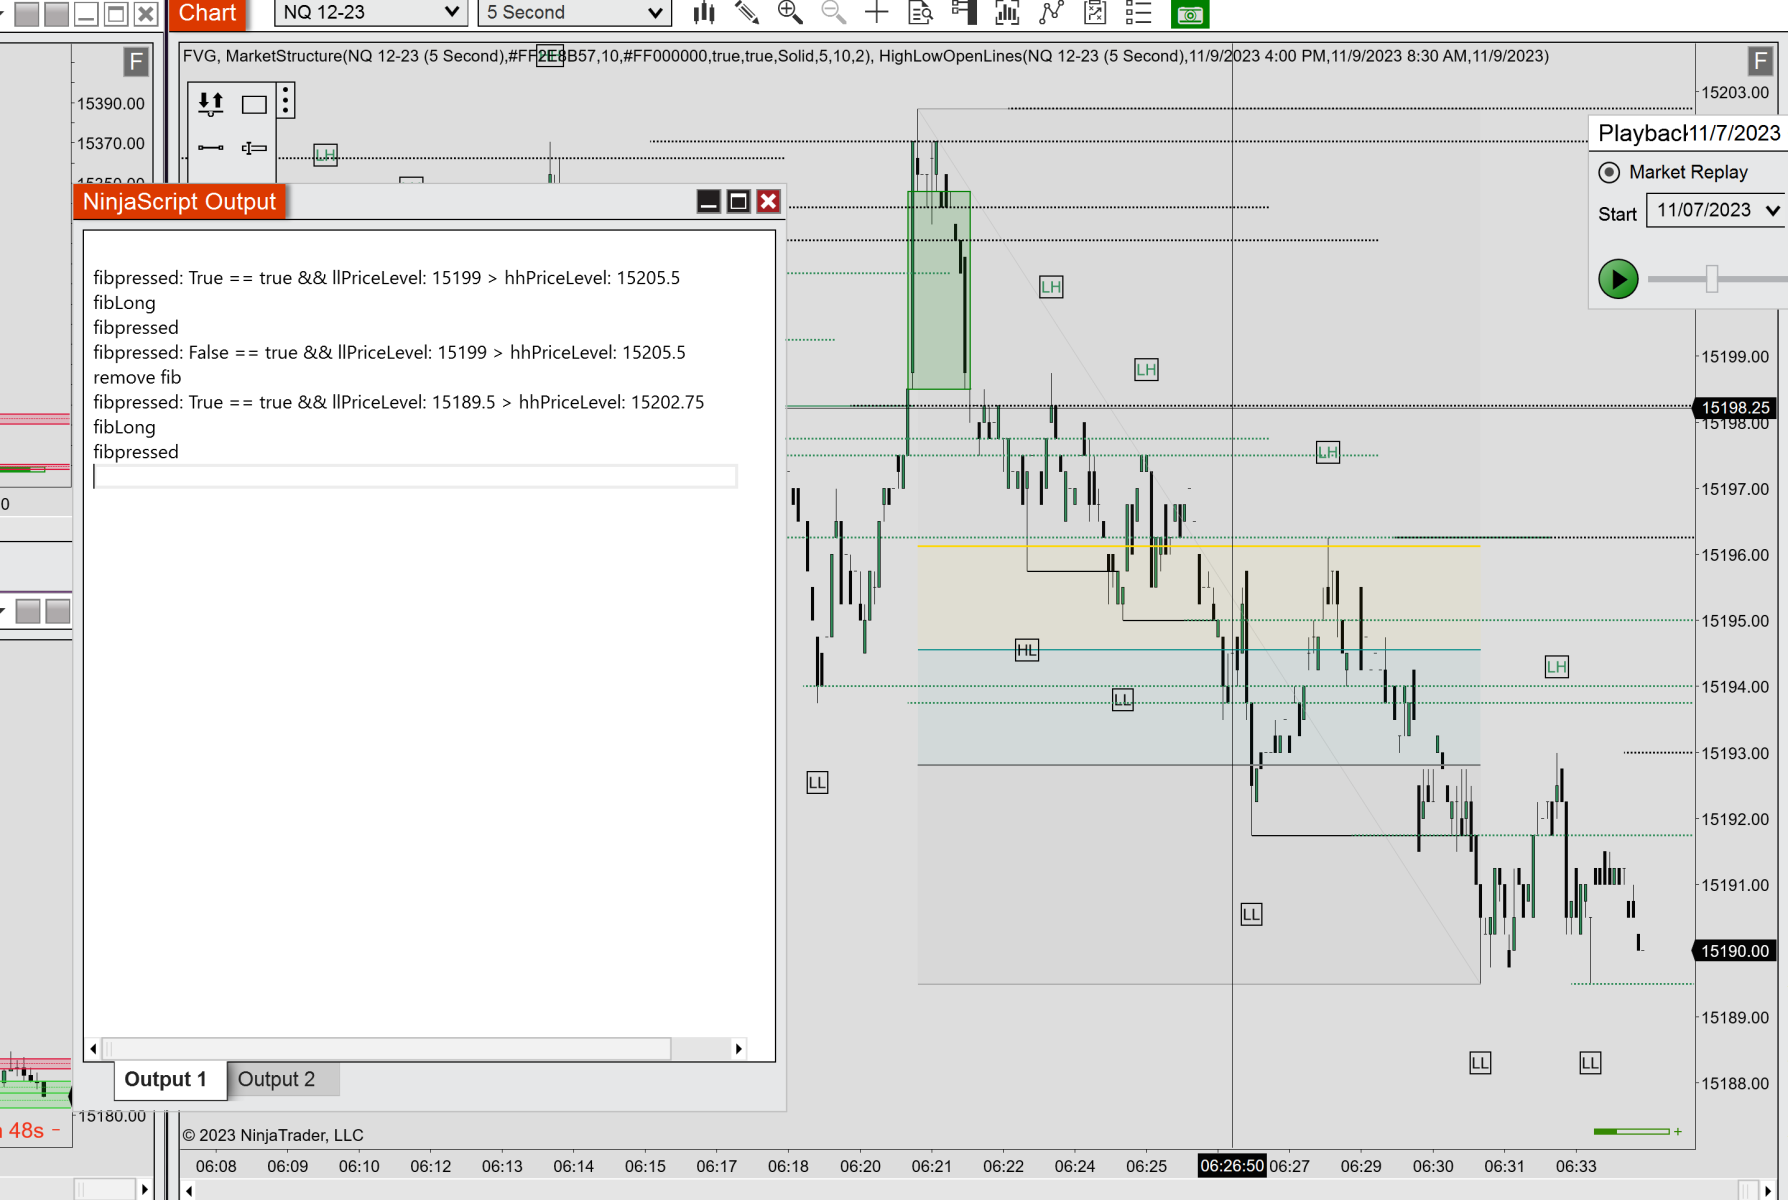The width and height of the screenshot is (1788, 1200).
Task: Maximize the NinjaScript Output window
Action: click(738, 202)
